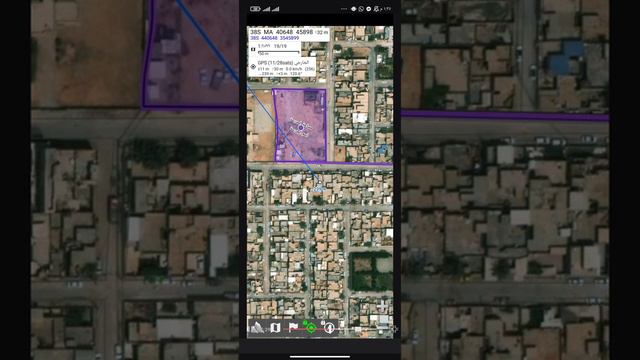Tap the GPS satellite status icon
The width and height of the screenshot is (640, 360).
[253, 67]
